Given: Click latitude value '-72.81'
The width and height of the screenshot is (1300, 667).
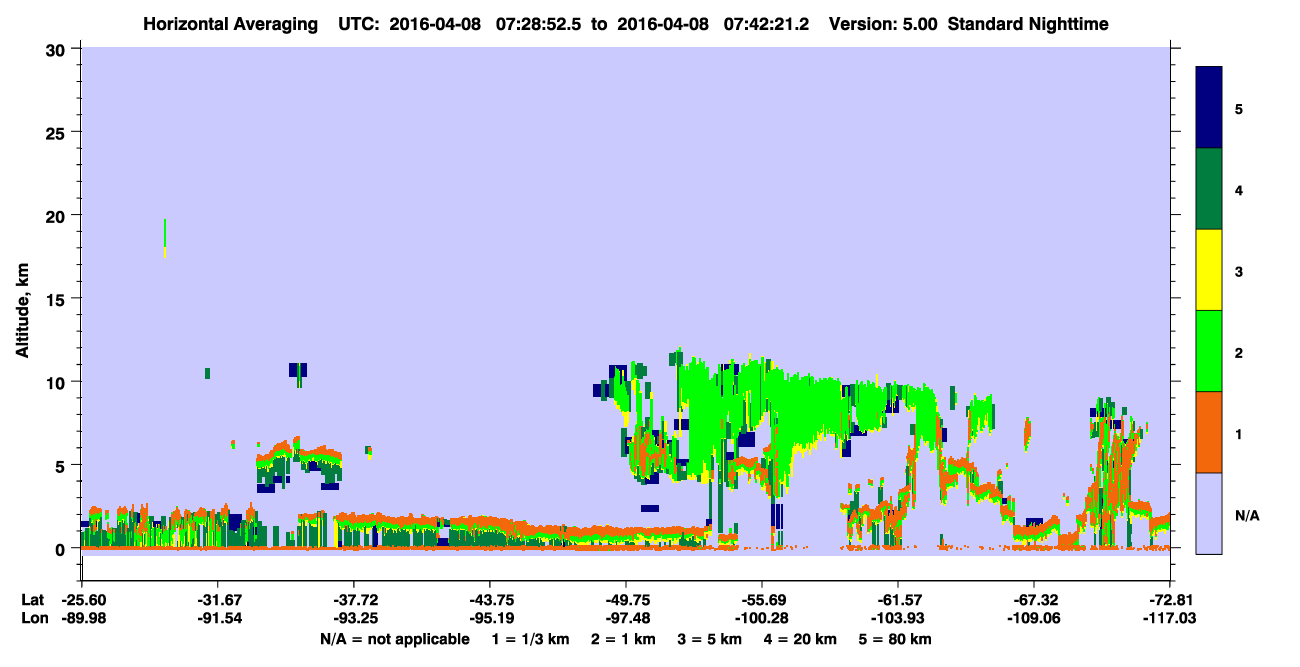Looking at the screenshot, I should pos(1170,600).
